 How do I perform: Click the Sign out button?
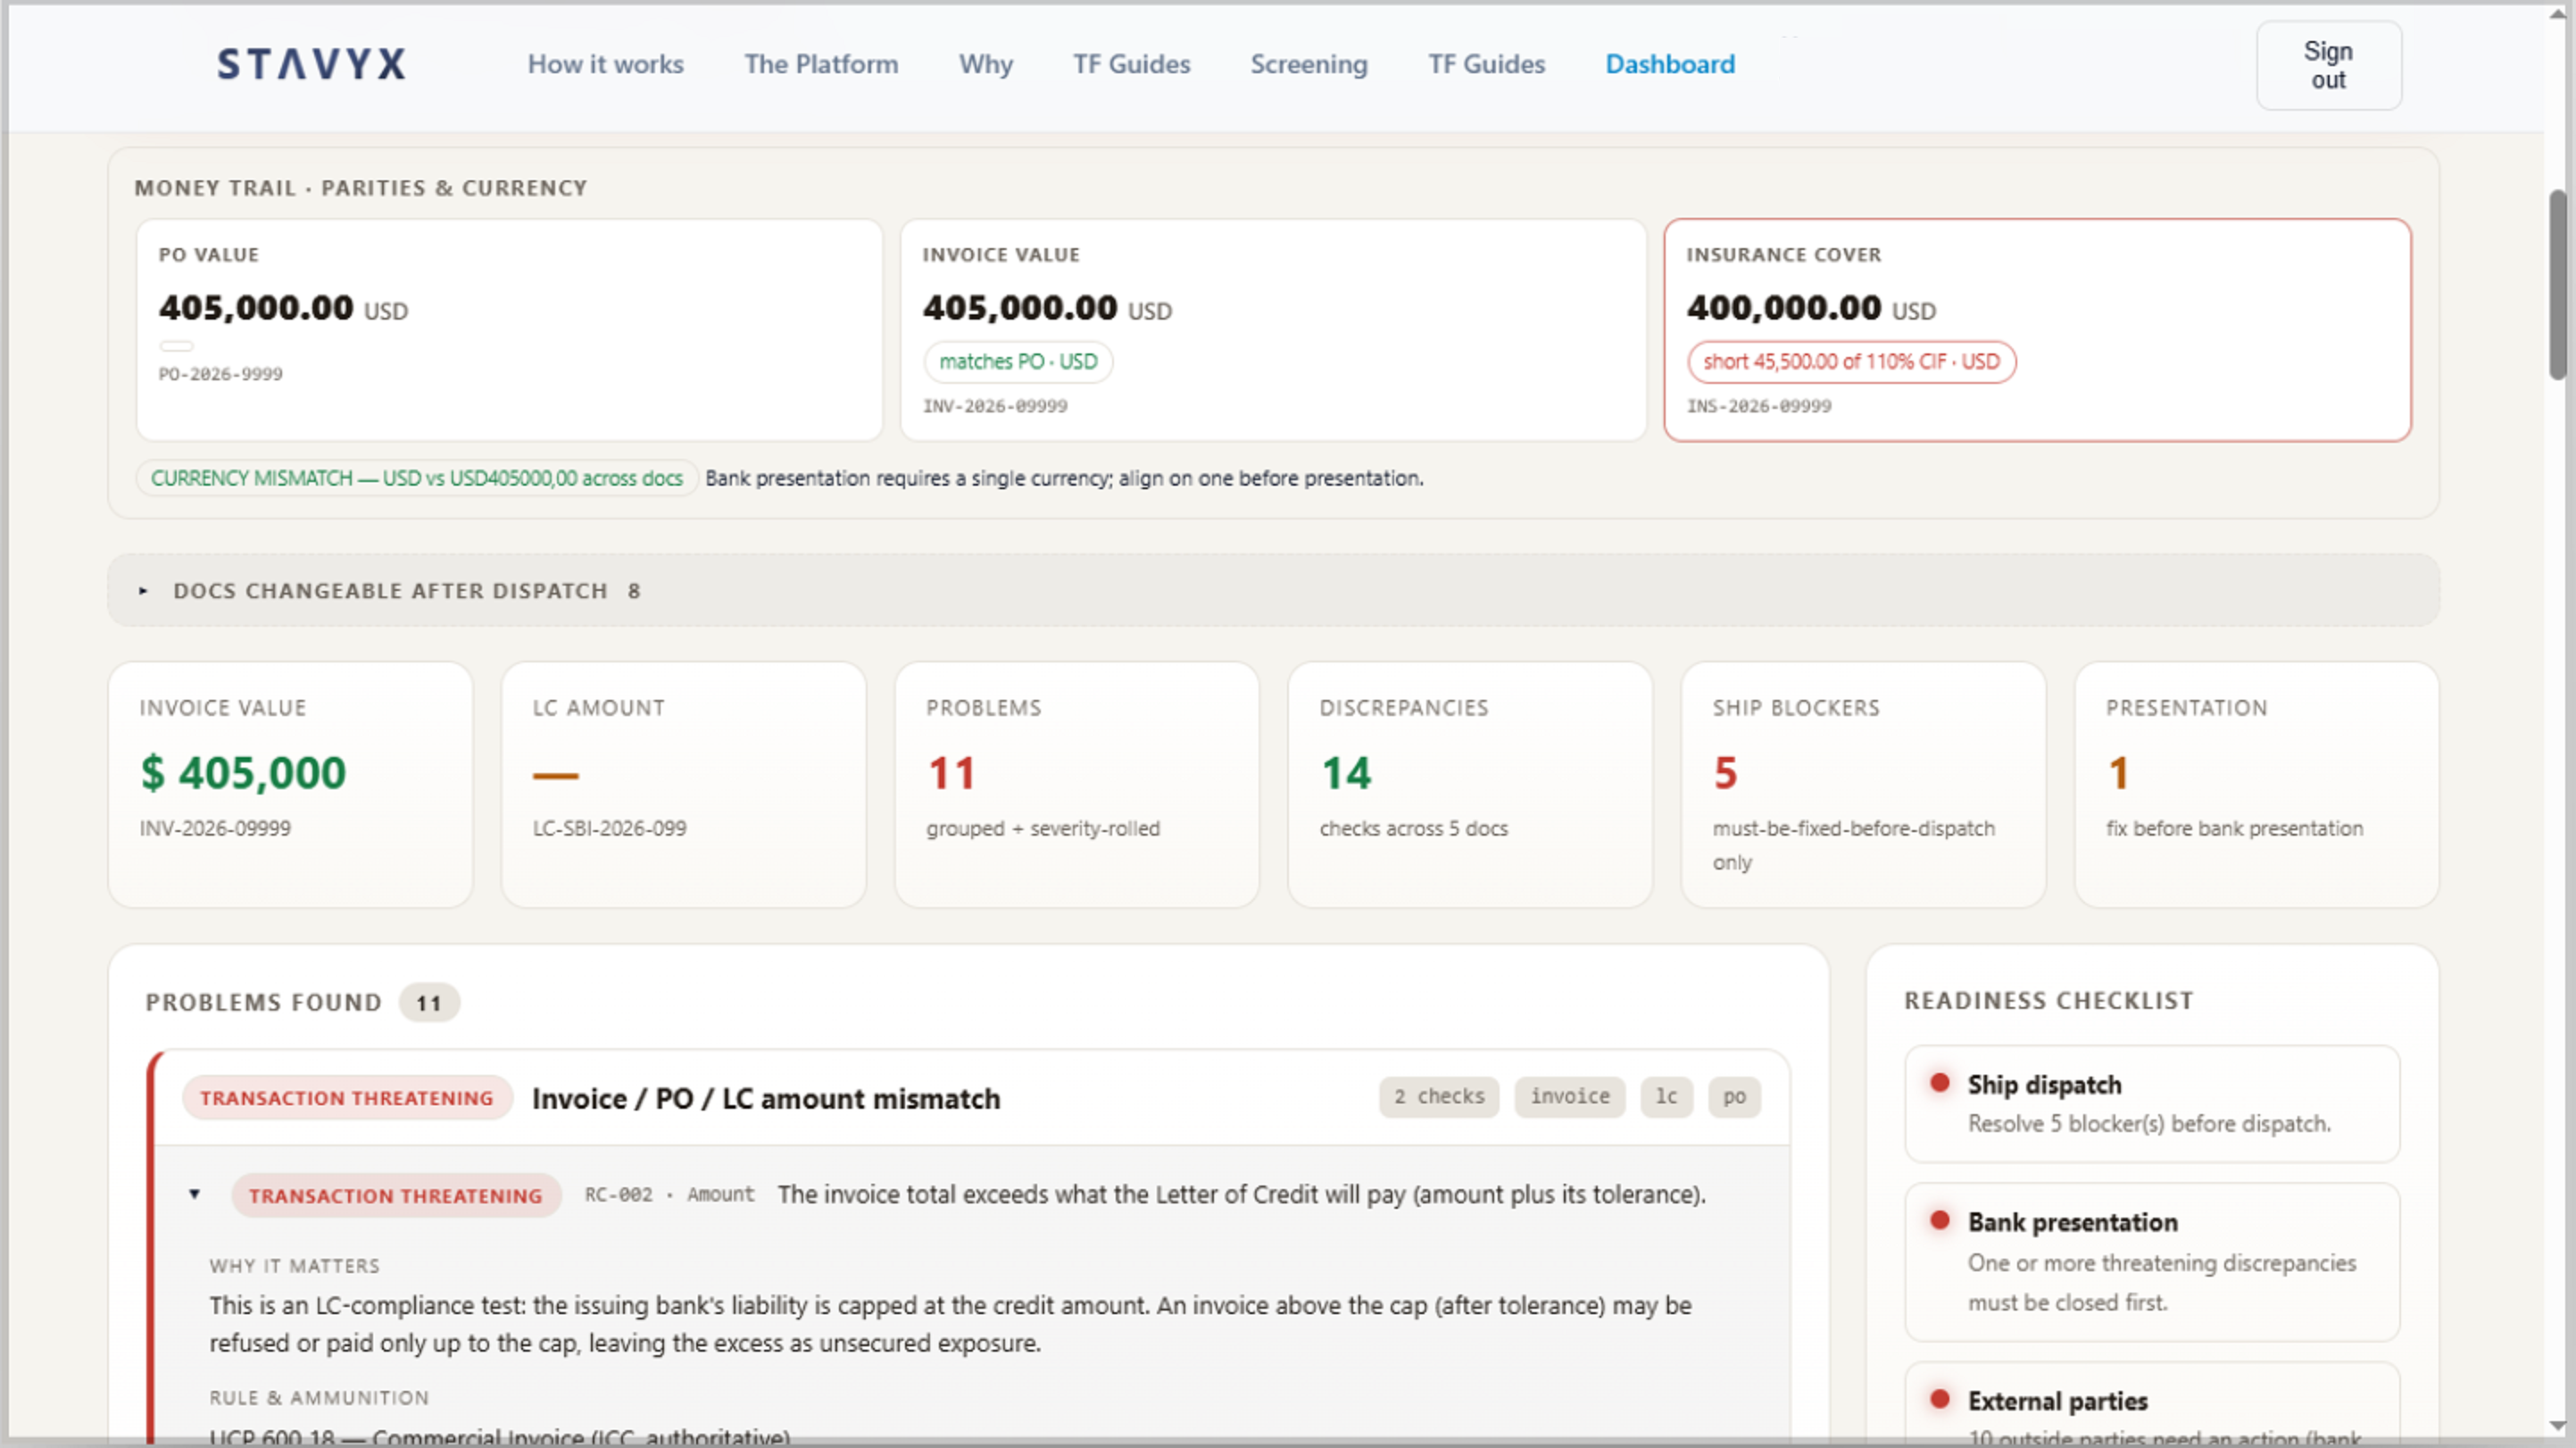click(2328, 65)
